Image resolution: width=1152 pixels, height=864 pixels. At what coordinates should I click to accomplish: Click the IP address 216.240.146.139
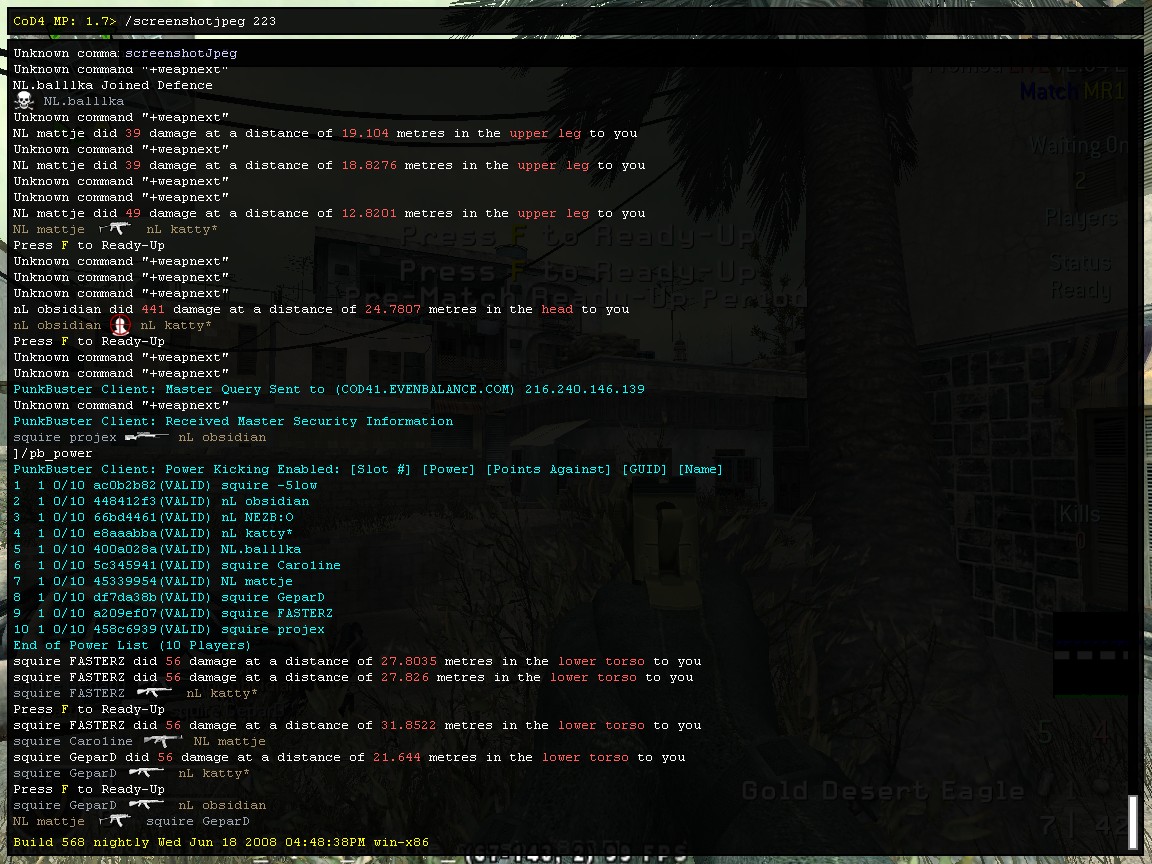(x=585, y=389)
